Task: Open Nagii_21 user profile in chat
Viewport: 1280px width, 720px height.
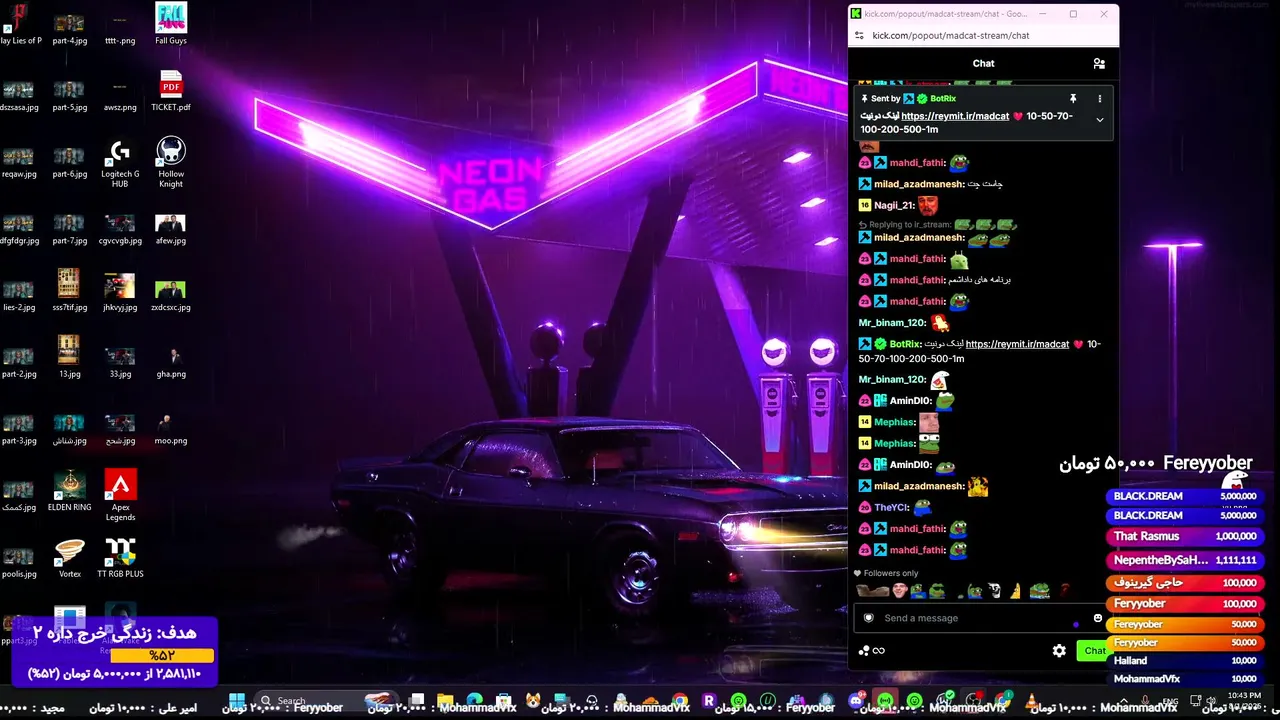Action: coord(894,206)
